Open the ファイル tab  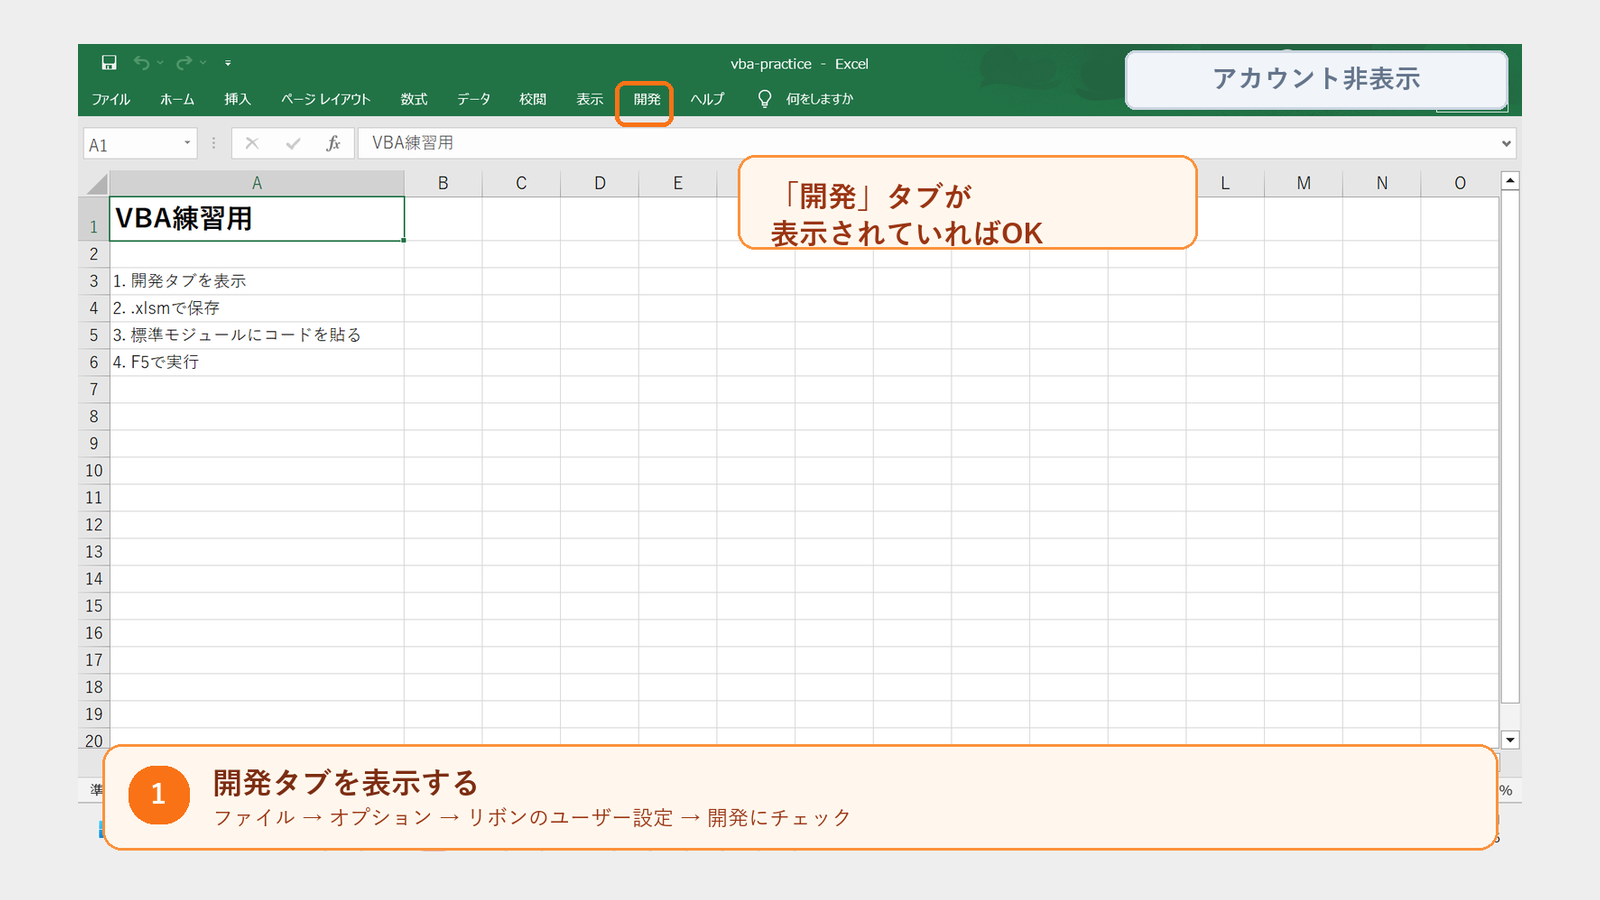coord(111,99)
